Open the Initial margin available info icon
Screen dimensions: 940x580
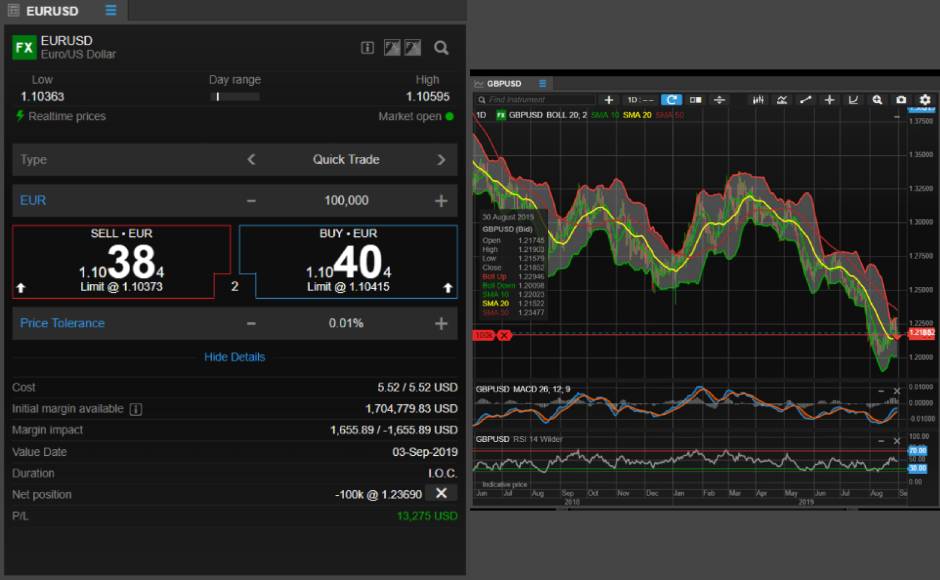tap(136, 409)
